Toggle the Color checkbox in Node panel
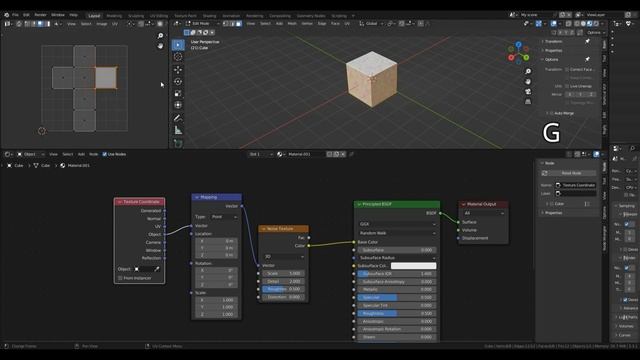640x360 pixels. [552, 204]
